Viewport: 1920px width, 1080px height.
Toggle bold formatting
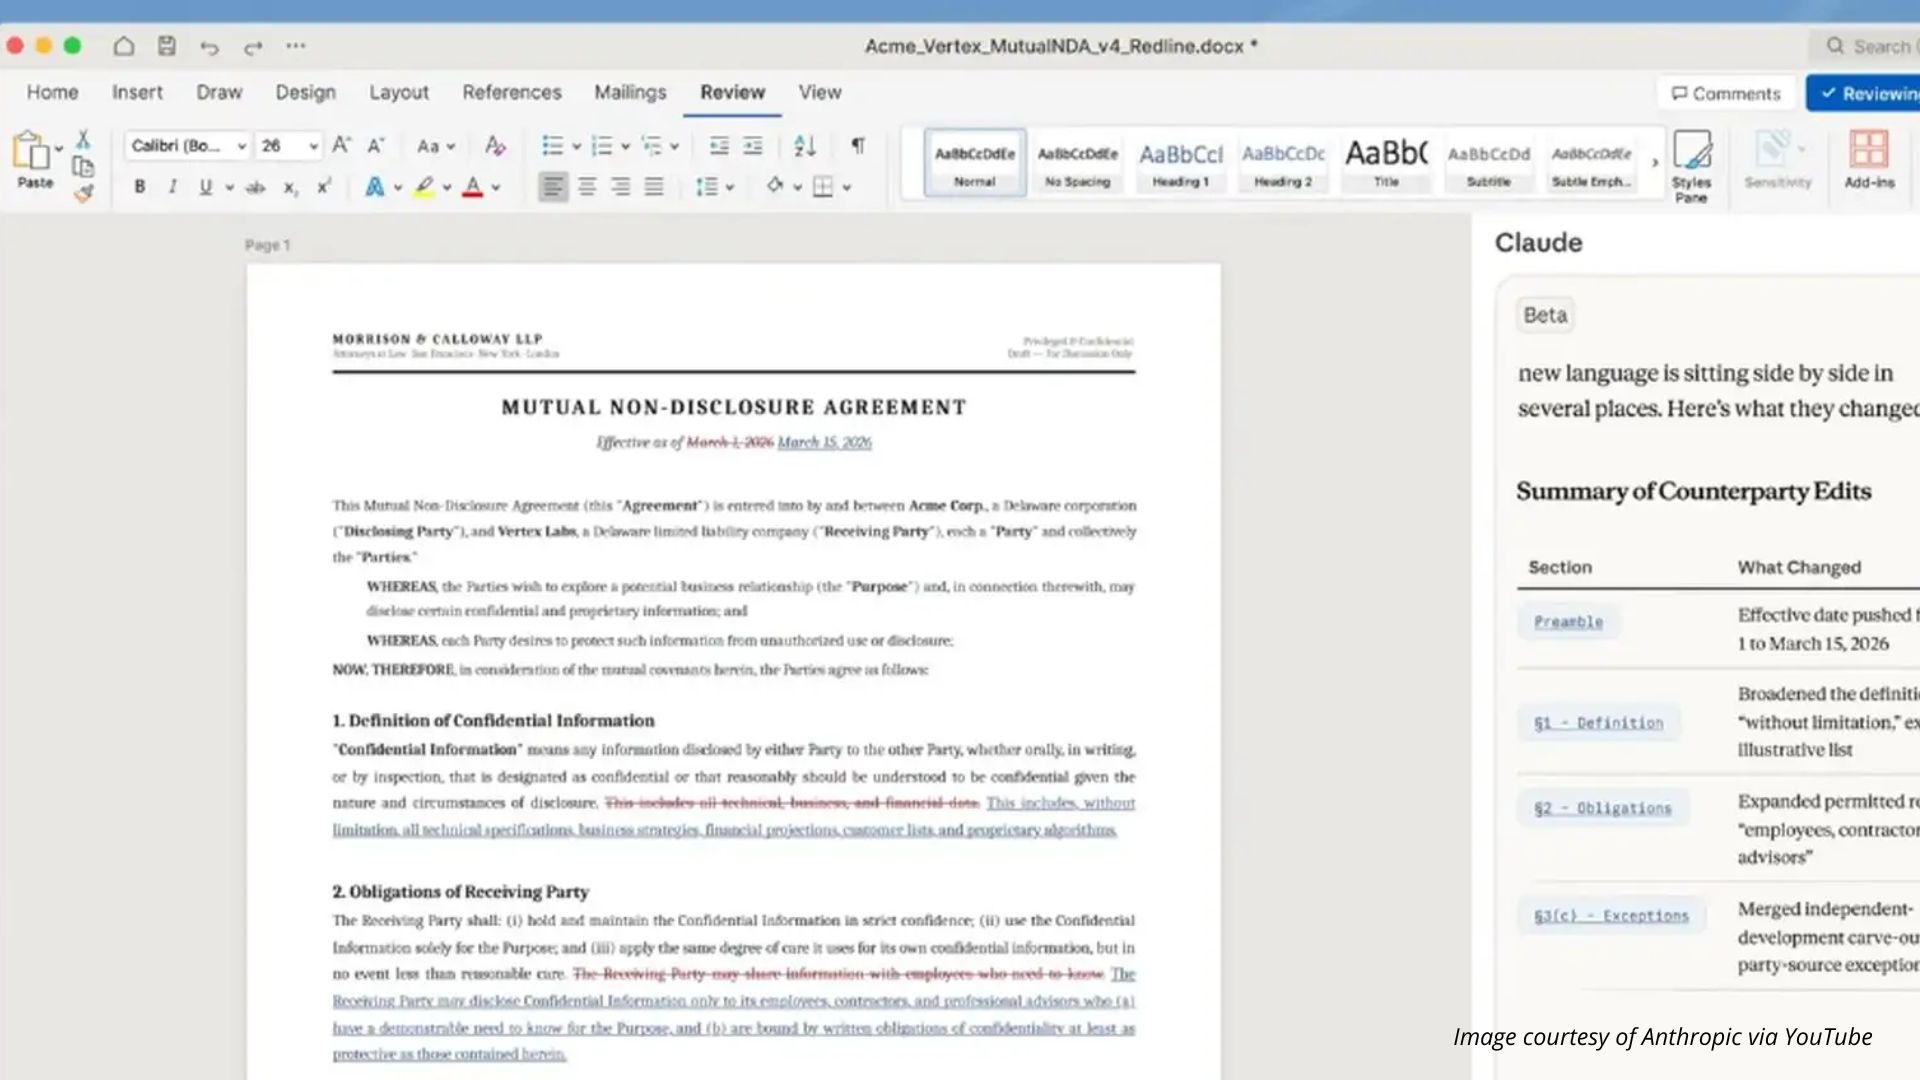click(x=140, y=187)
